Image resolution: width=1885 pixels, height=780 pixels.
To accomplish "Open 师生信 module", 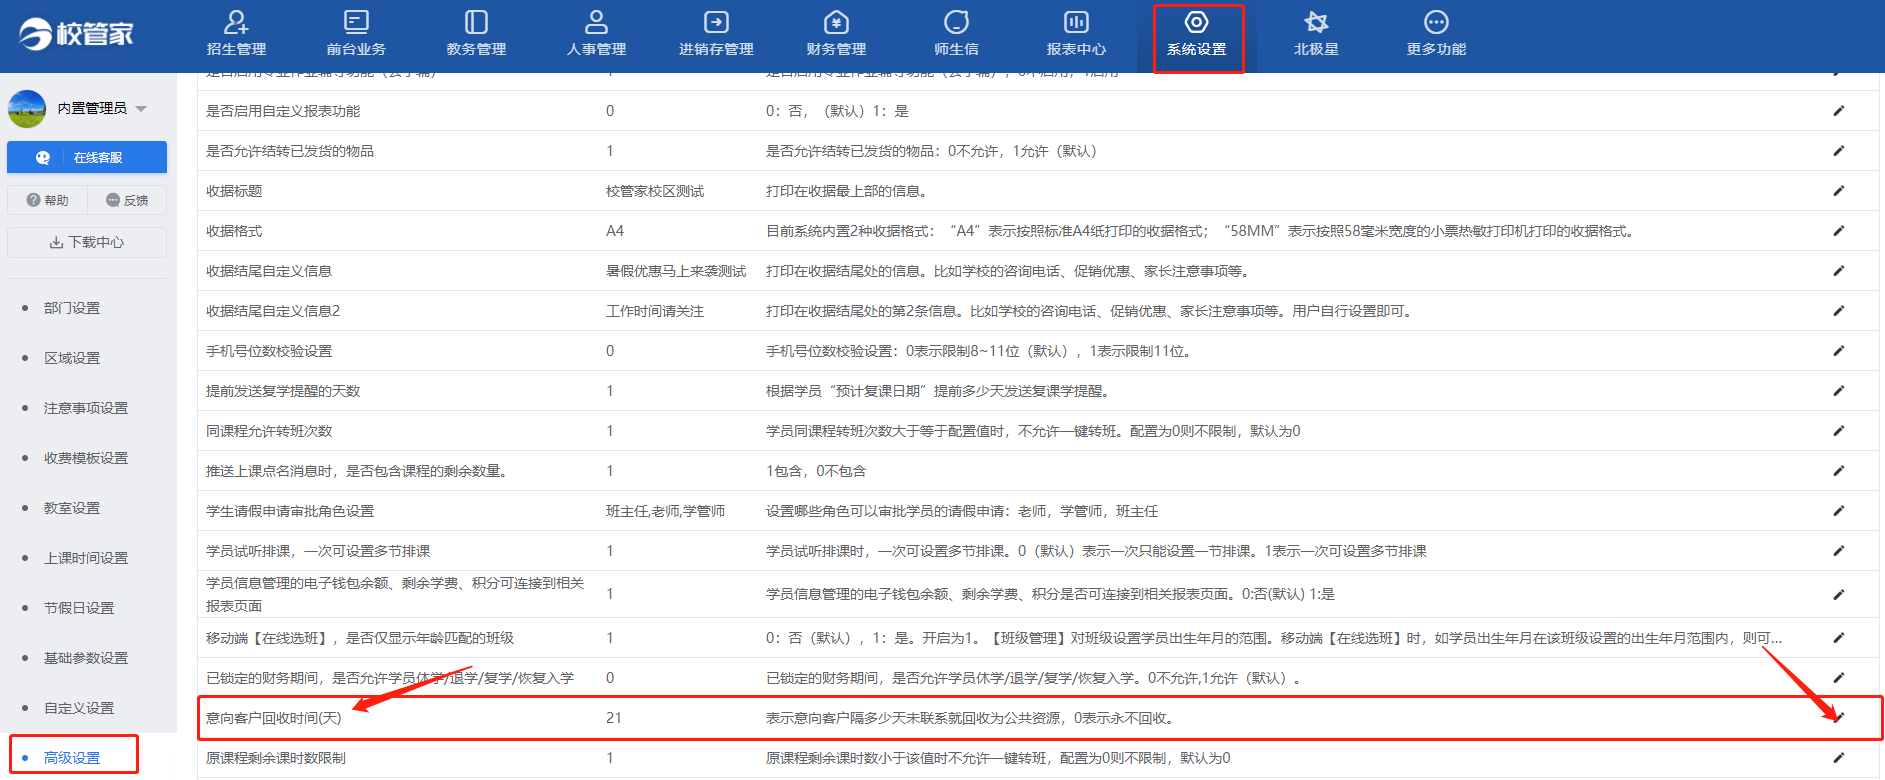I will click(x=956, y=35).
